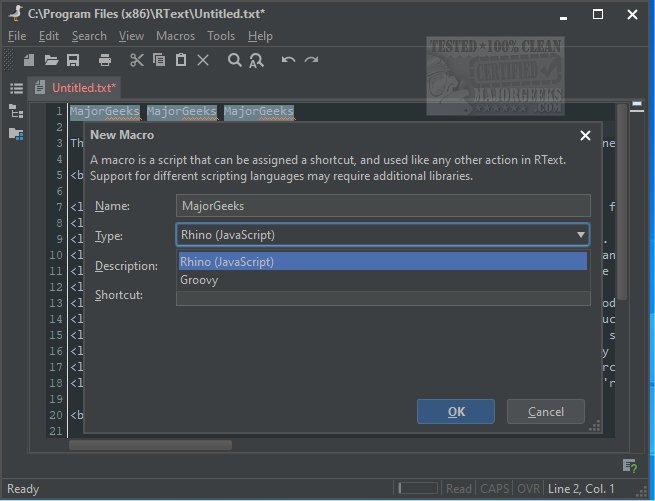Click the New file toolbar icon
This screenshot has width=655, height=501.
[29, 60]
